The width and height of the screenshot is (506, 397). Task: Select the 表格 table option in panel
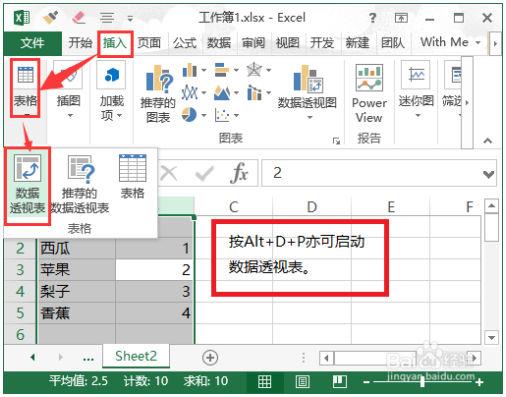pos(132,177)
